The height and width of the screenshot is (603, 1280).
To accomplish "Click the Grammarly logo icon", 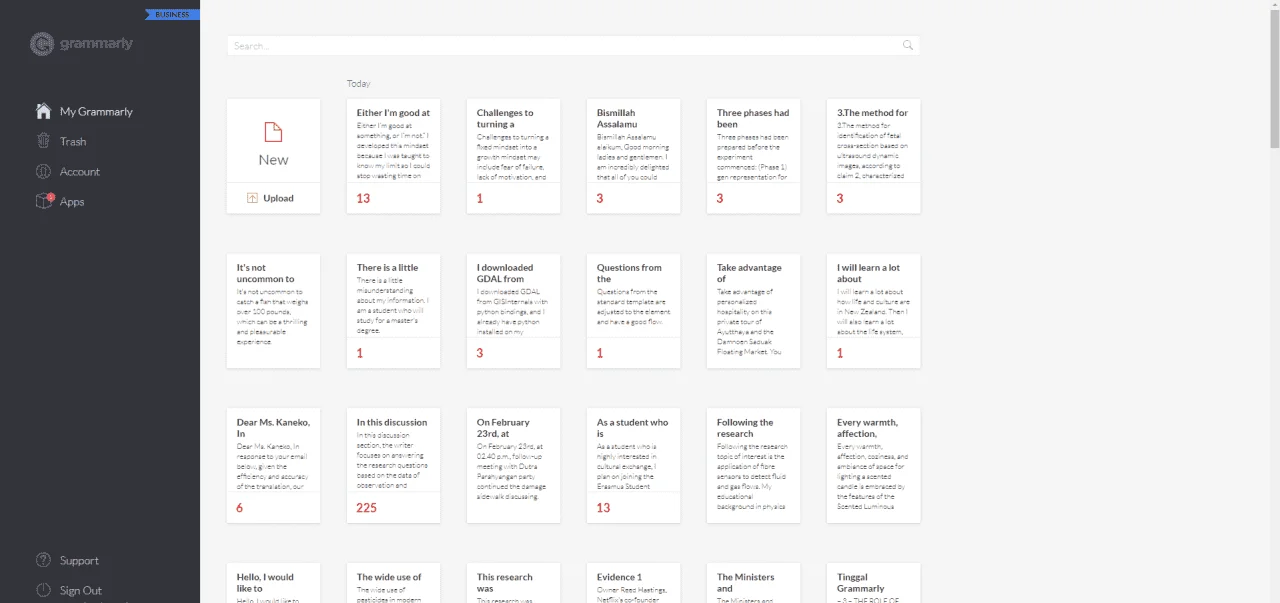I will coord(41,44).
